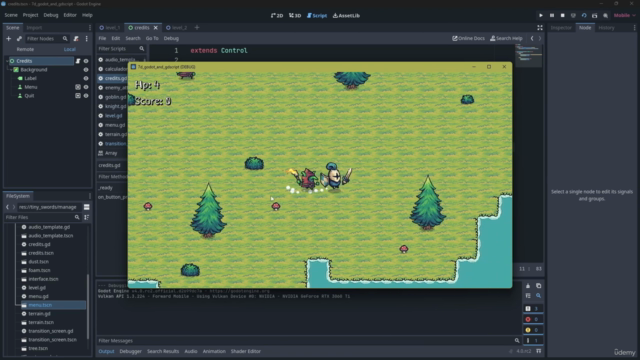Open the script editor Go To menu
The height and width of the screenshot is (360, 640).
pos(152,38)
